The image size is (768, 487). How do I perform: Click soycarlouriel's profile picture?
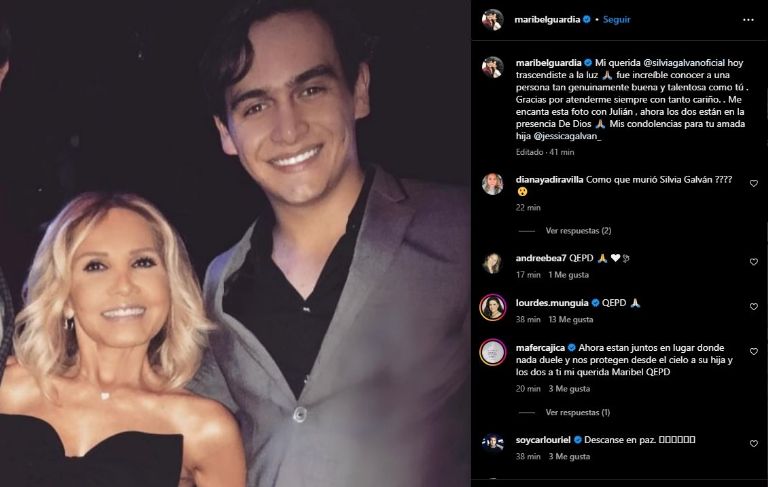point(491,443)
